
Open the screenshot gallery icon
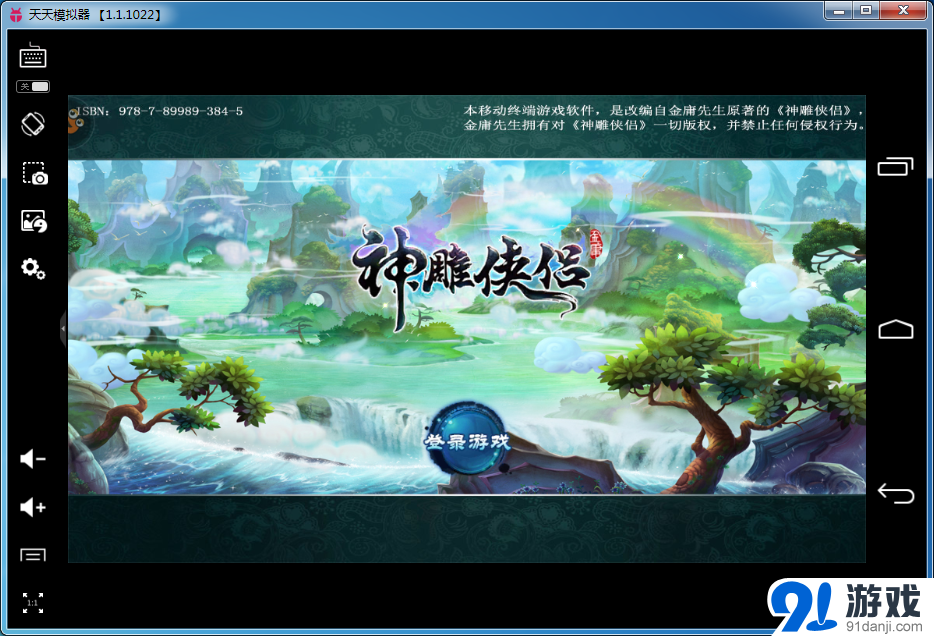coord(34,221)
